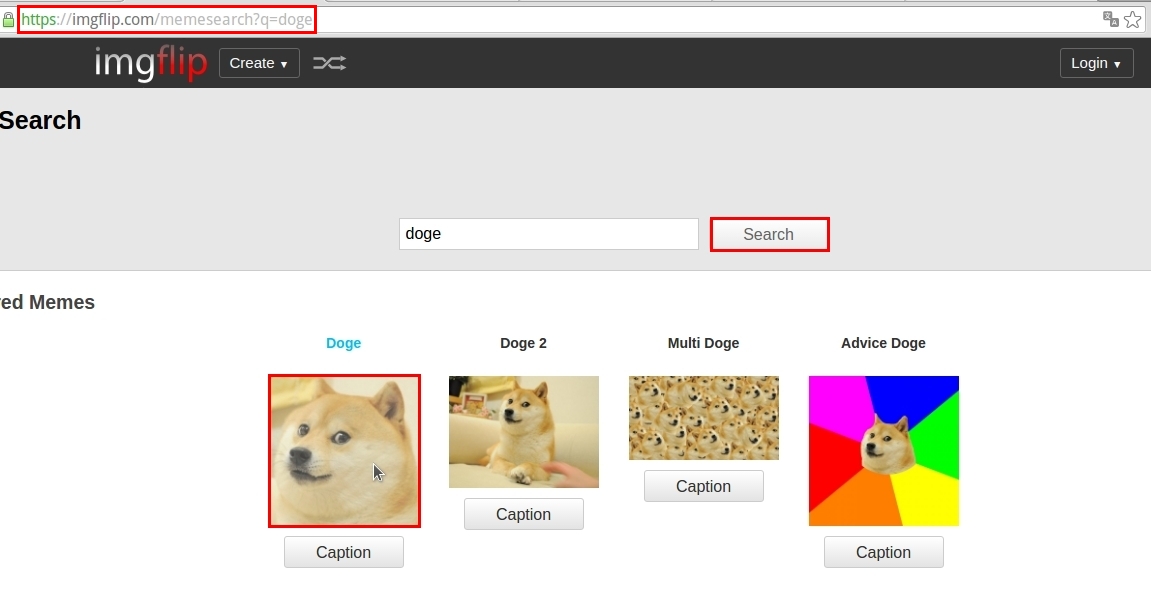Viewport: 1151px width, 592px height.
Task: Click the doge search input field
Action: click(548, 234)
